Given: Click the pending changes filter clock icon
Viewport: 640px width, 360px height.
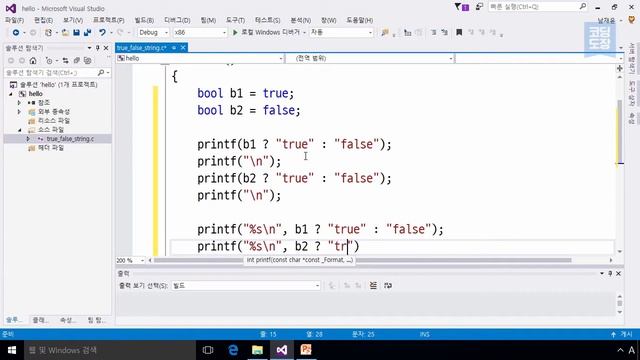Looking at the screenshot, I should [49, 60].
